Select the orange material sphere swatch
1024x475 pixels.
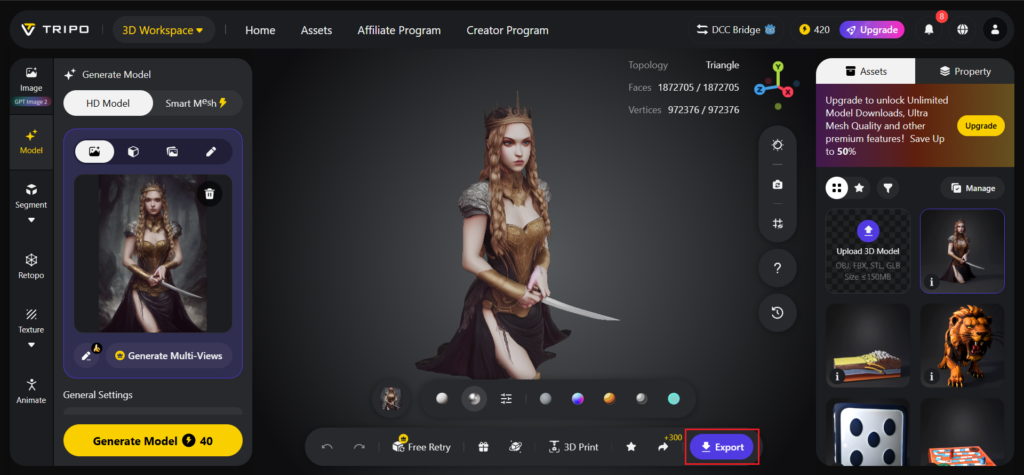pos(609,399)
